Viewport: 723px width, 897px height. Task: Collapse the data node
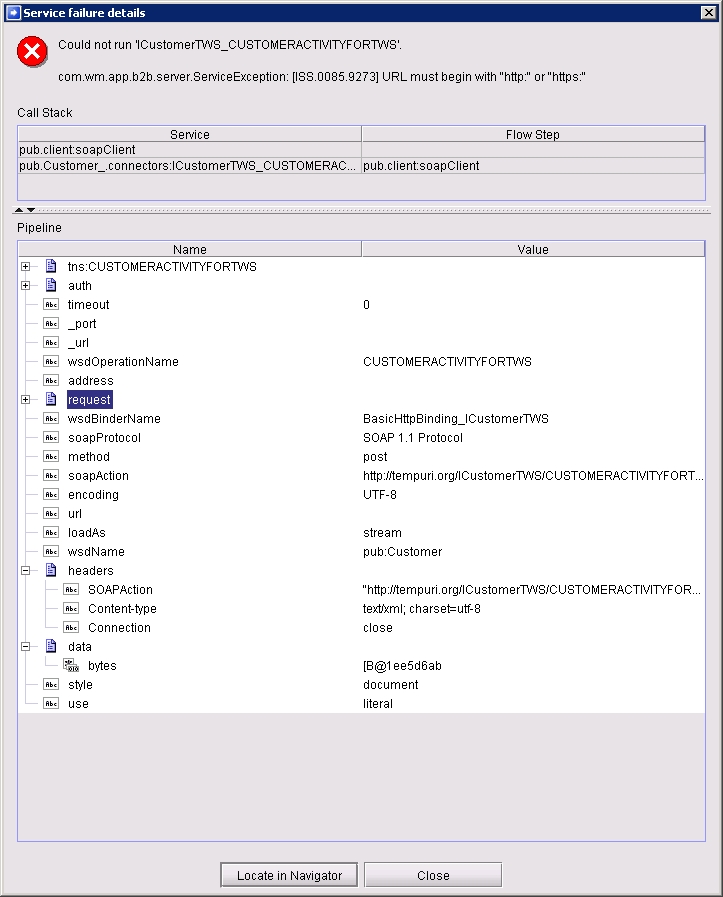coord(25,646)
